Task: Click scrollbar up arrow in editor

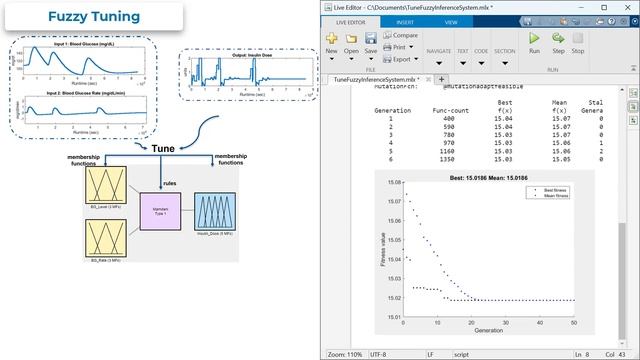Action: 622,89
